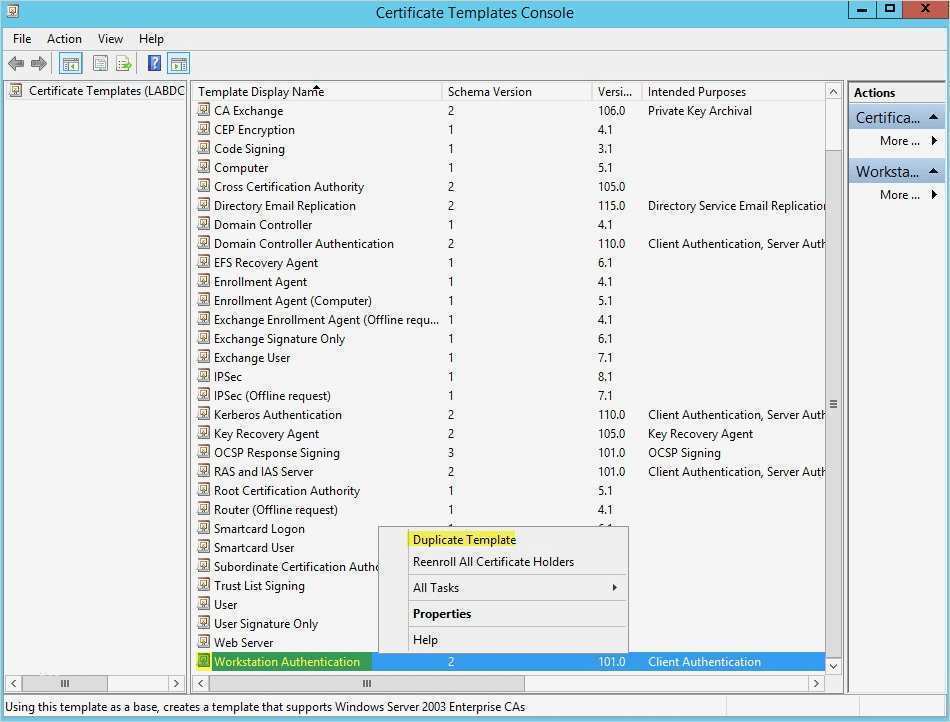Collapse the Certifica... actions section
950x722 pixels.
934,118
